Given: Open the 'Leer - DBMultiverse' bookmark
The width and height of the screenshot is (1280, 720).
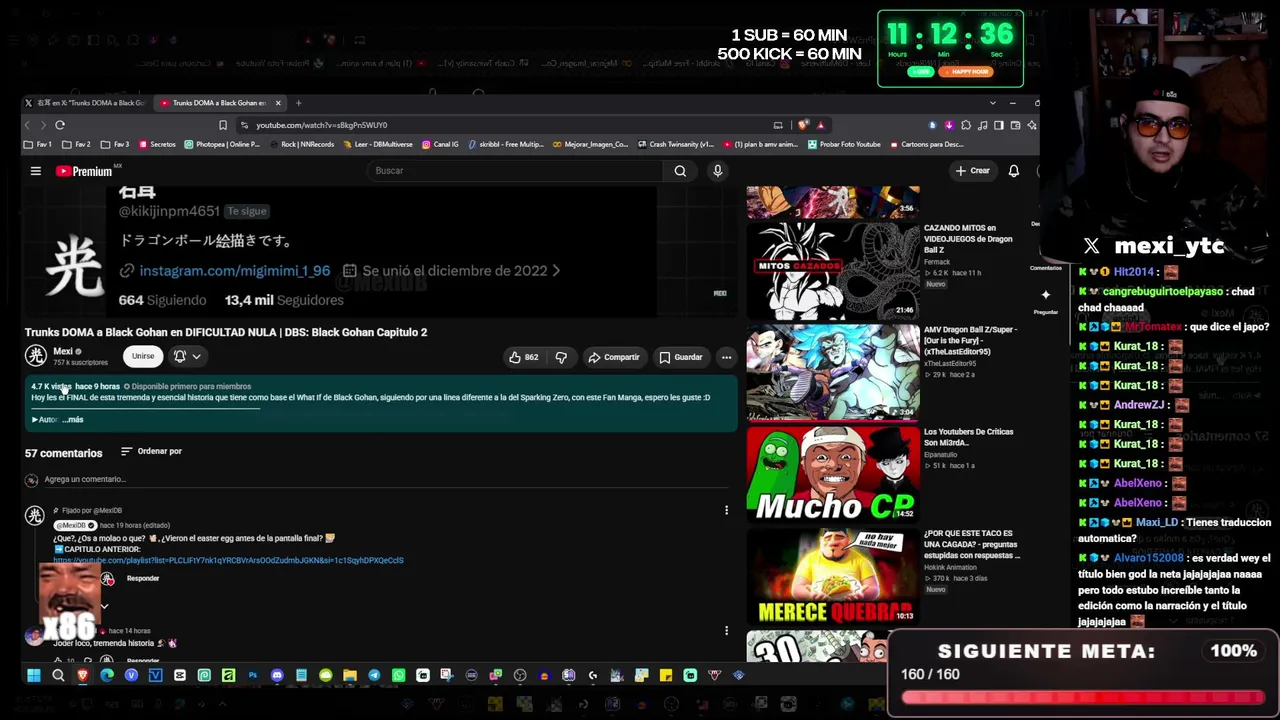Looking at the screenshot, I should 377,144.
